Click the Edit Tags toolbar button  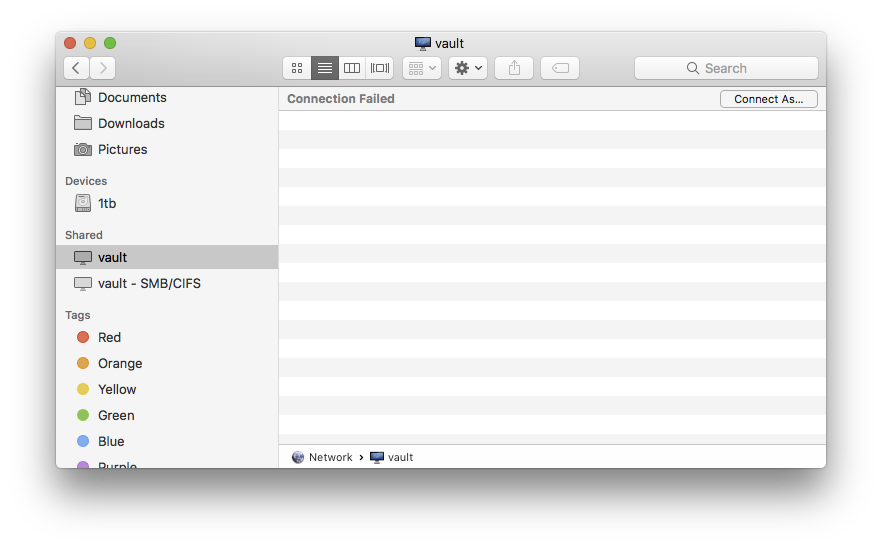coord(560,68)
